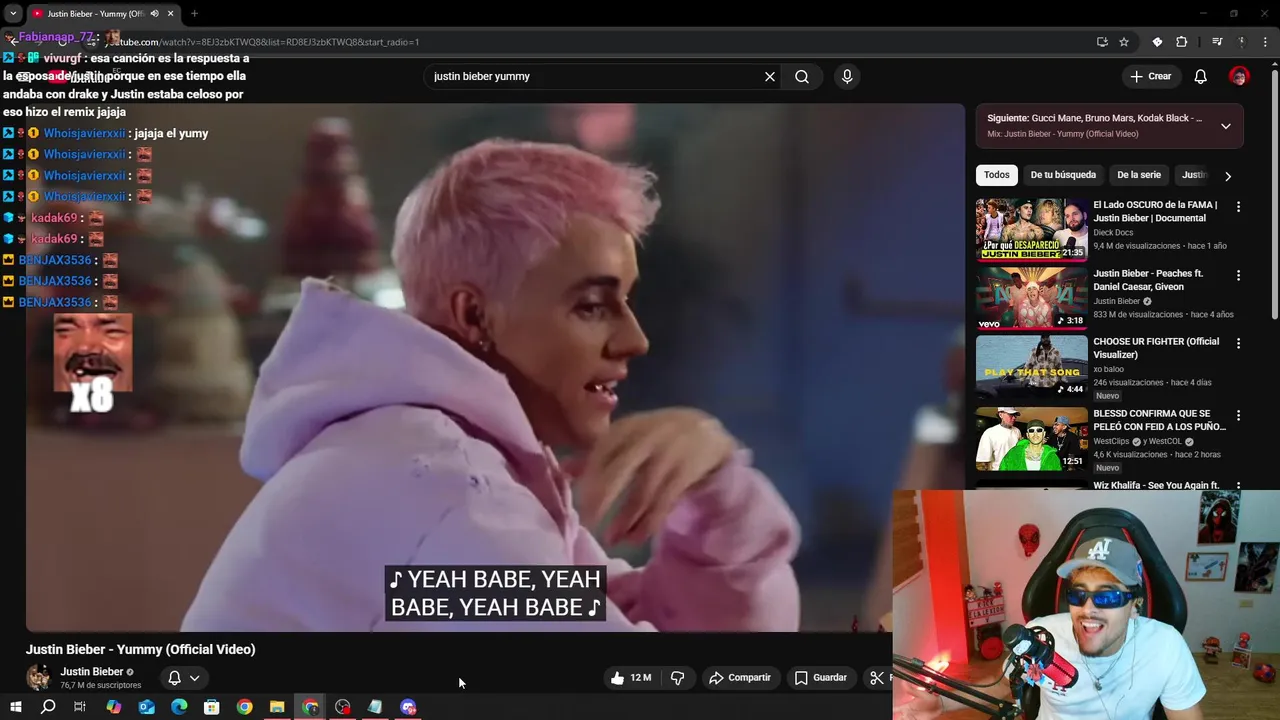The height and width of the screenshot is (720, 1280).
Task: Open OBS Studio from taskbar
Action: pos(343,707)
